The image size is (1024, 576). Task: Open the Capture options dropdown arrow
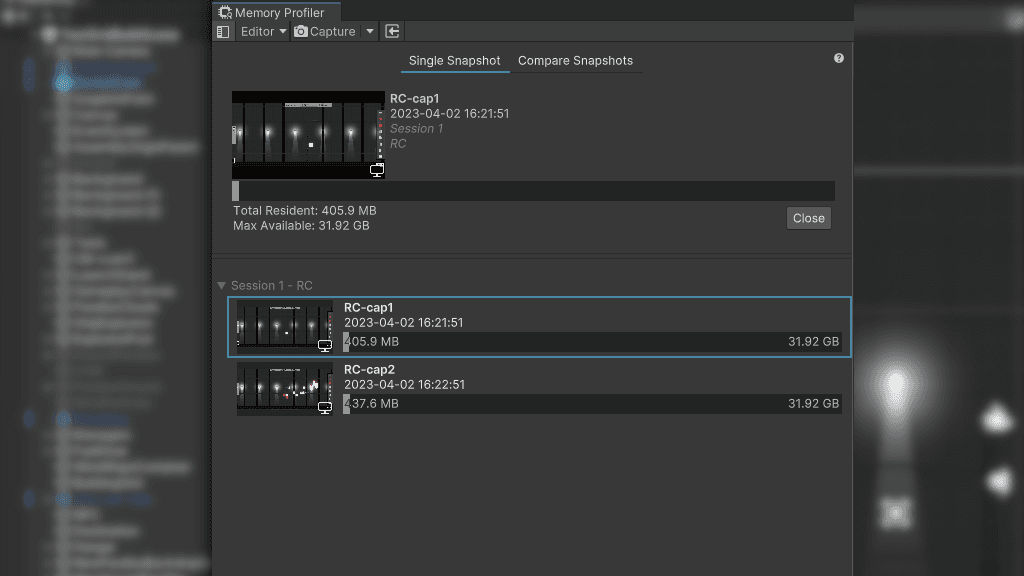369,31
